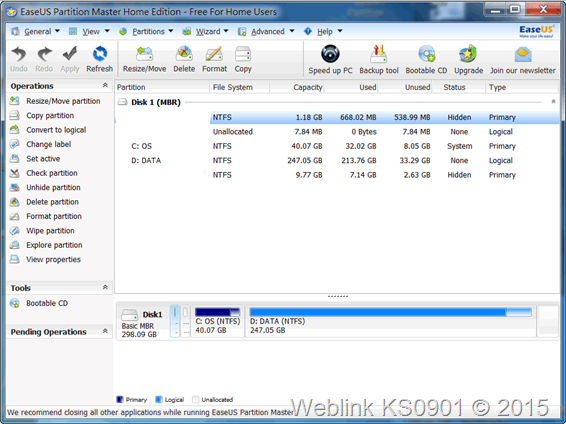Select the 1.18 GB hidden NTFS row
This screenshot has width=566, height=424.
tap(337, 117)
